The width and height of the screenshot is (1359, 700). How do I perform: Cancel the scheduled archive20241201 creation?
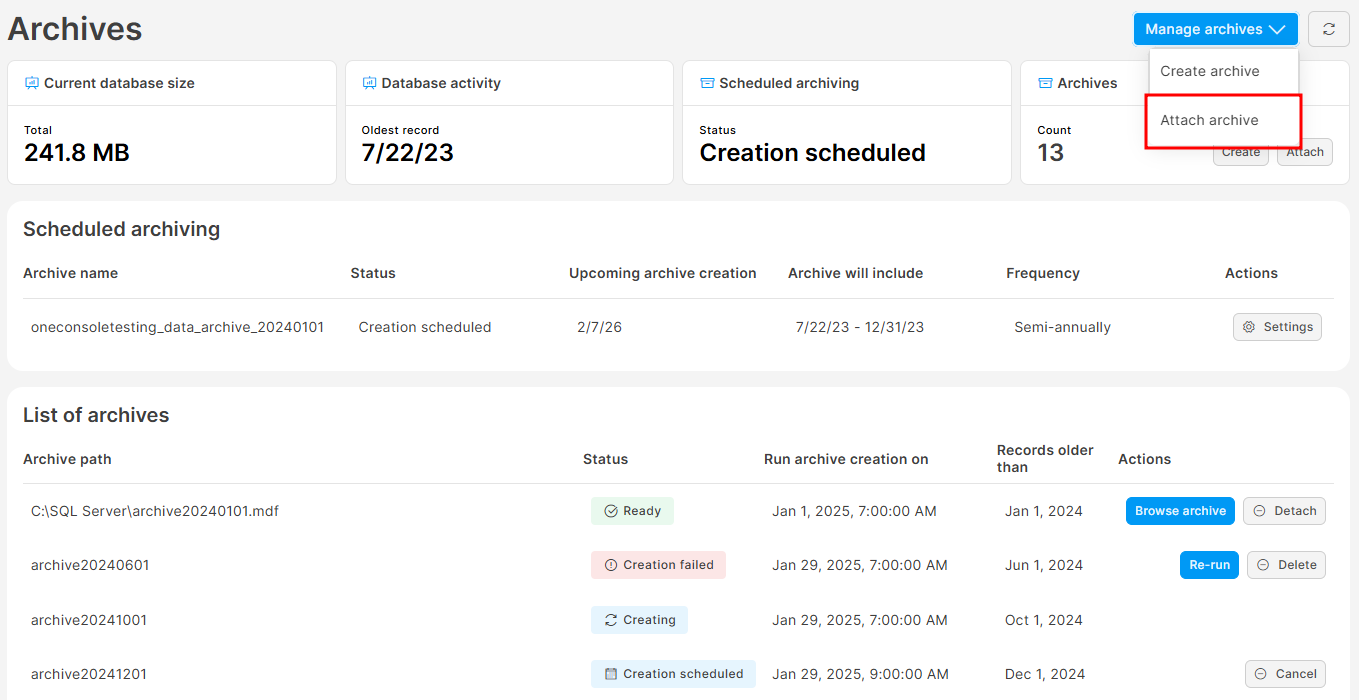tap(1285, 674)
